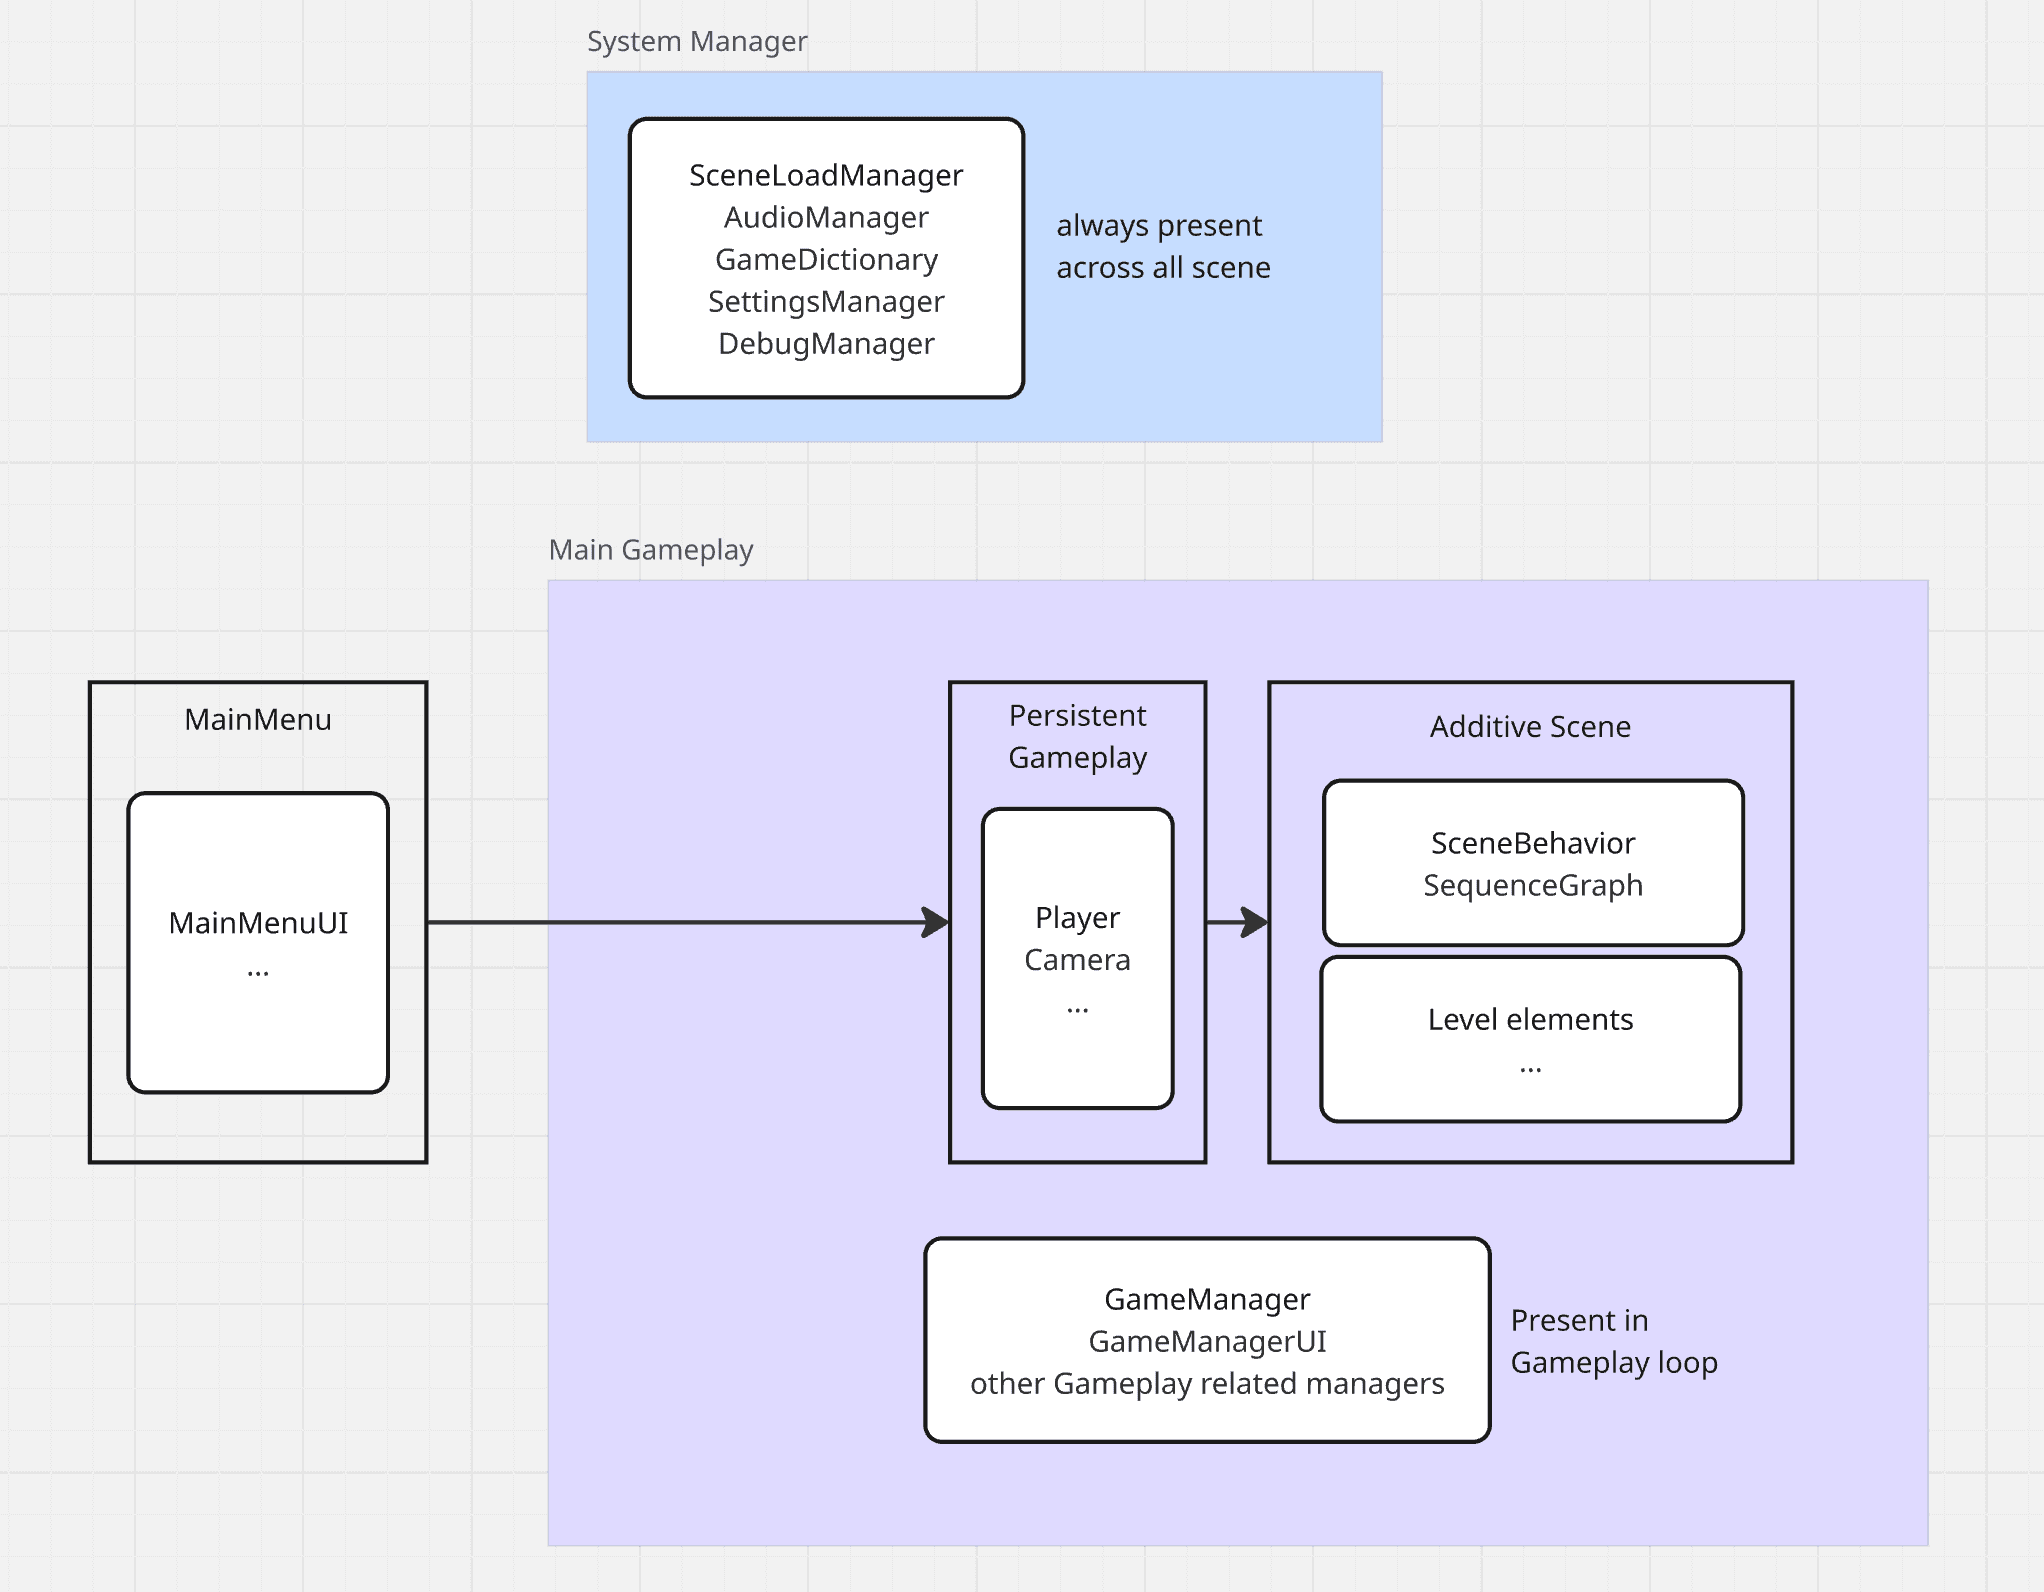Select the System Manager frame title
The width and height of the screenshot is (2044, 1592).
[x=697, y=41]
